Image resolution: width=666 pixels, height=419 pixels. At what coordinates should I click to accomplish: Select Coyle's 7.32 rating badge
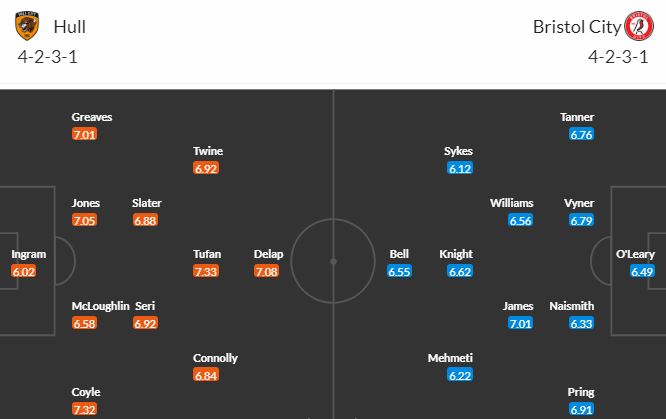85,409
